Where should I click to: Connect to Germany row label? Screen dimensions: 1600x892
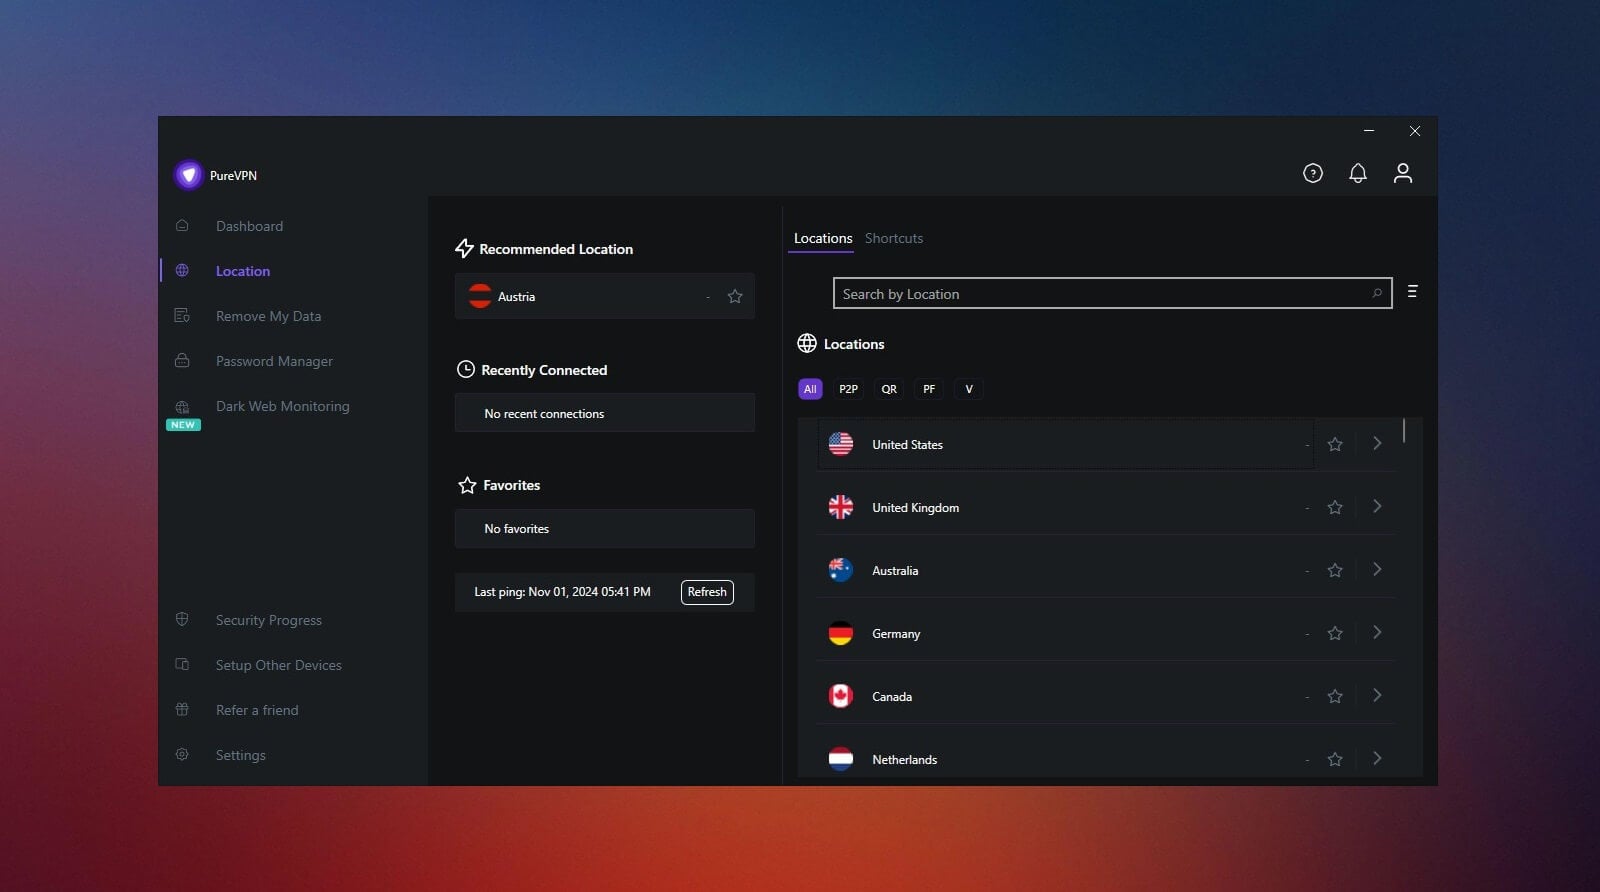(896, 634)
